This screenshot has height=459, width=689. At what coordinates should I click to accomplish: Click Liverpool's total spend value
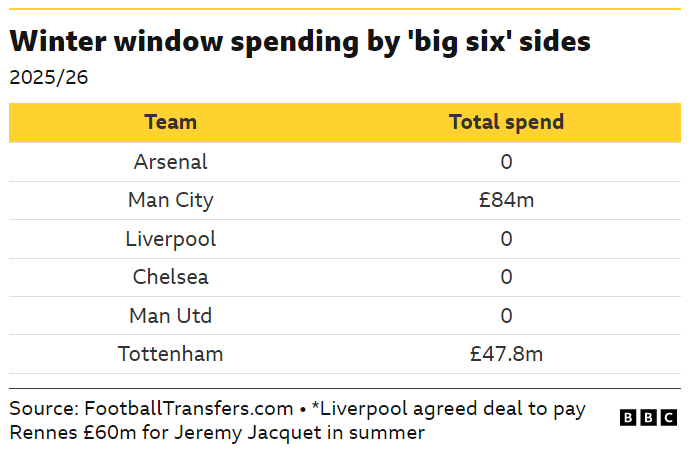506,239
